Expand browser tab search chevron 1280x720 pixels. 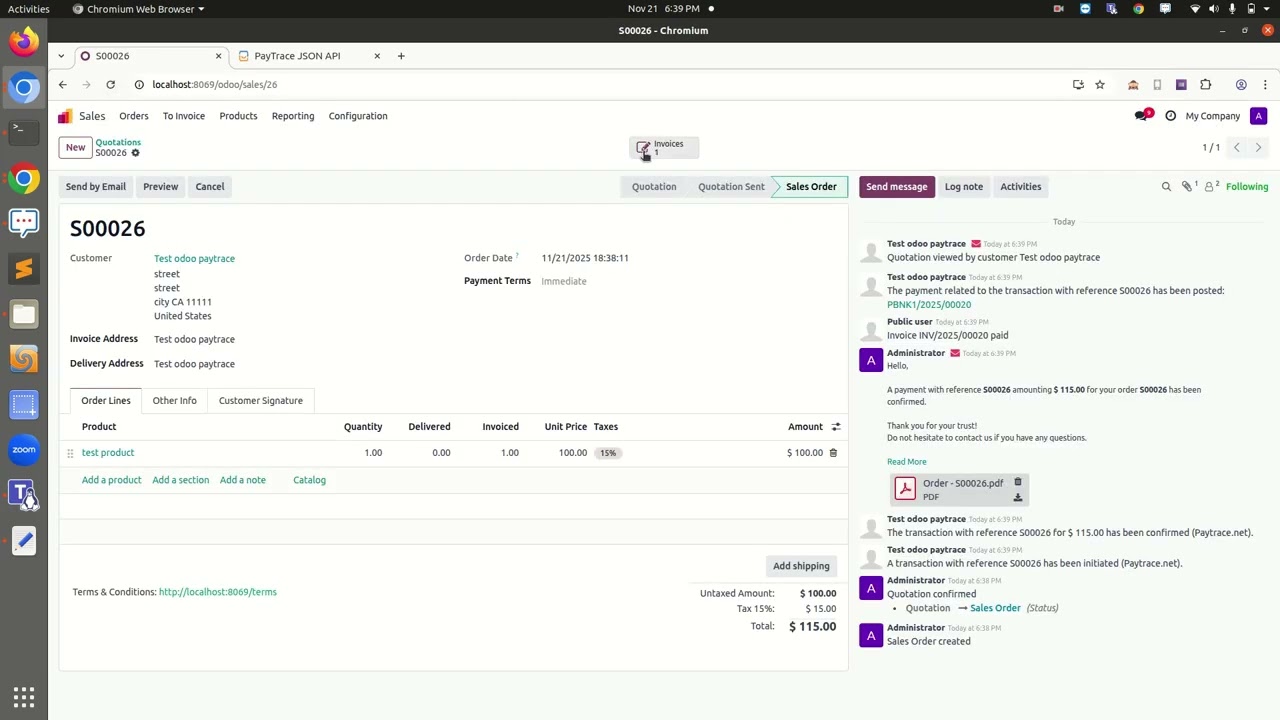(x=61, y=56)
